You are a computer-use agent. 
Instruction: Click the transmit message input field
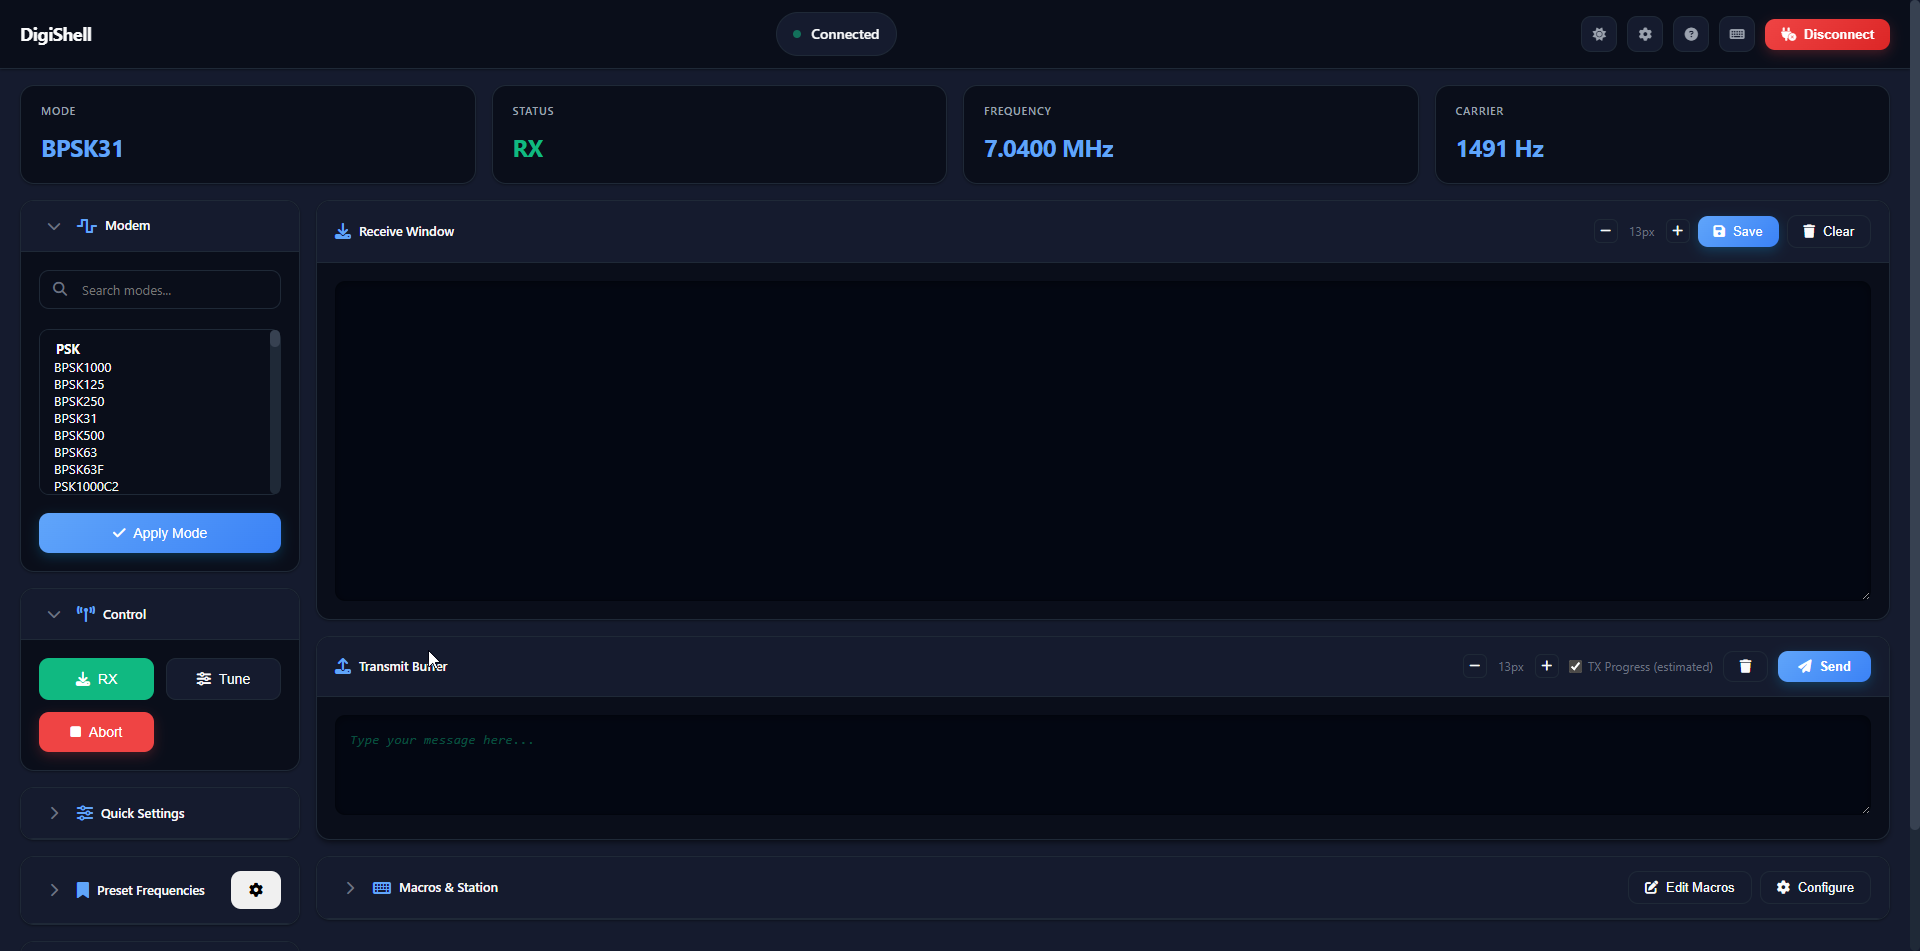coord(1100,763)
